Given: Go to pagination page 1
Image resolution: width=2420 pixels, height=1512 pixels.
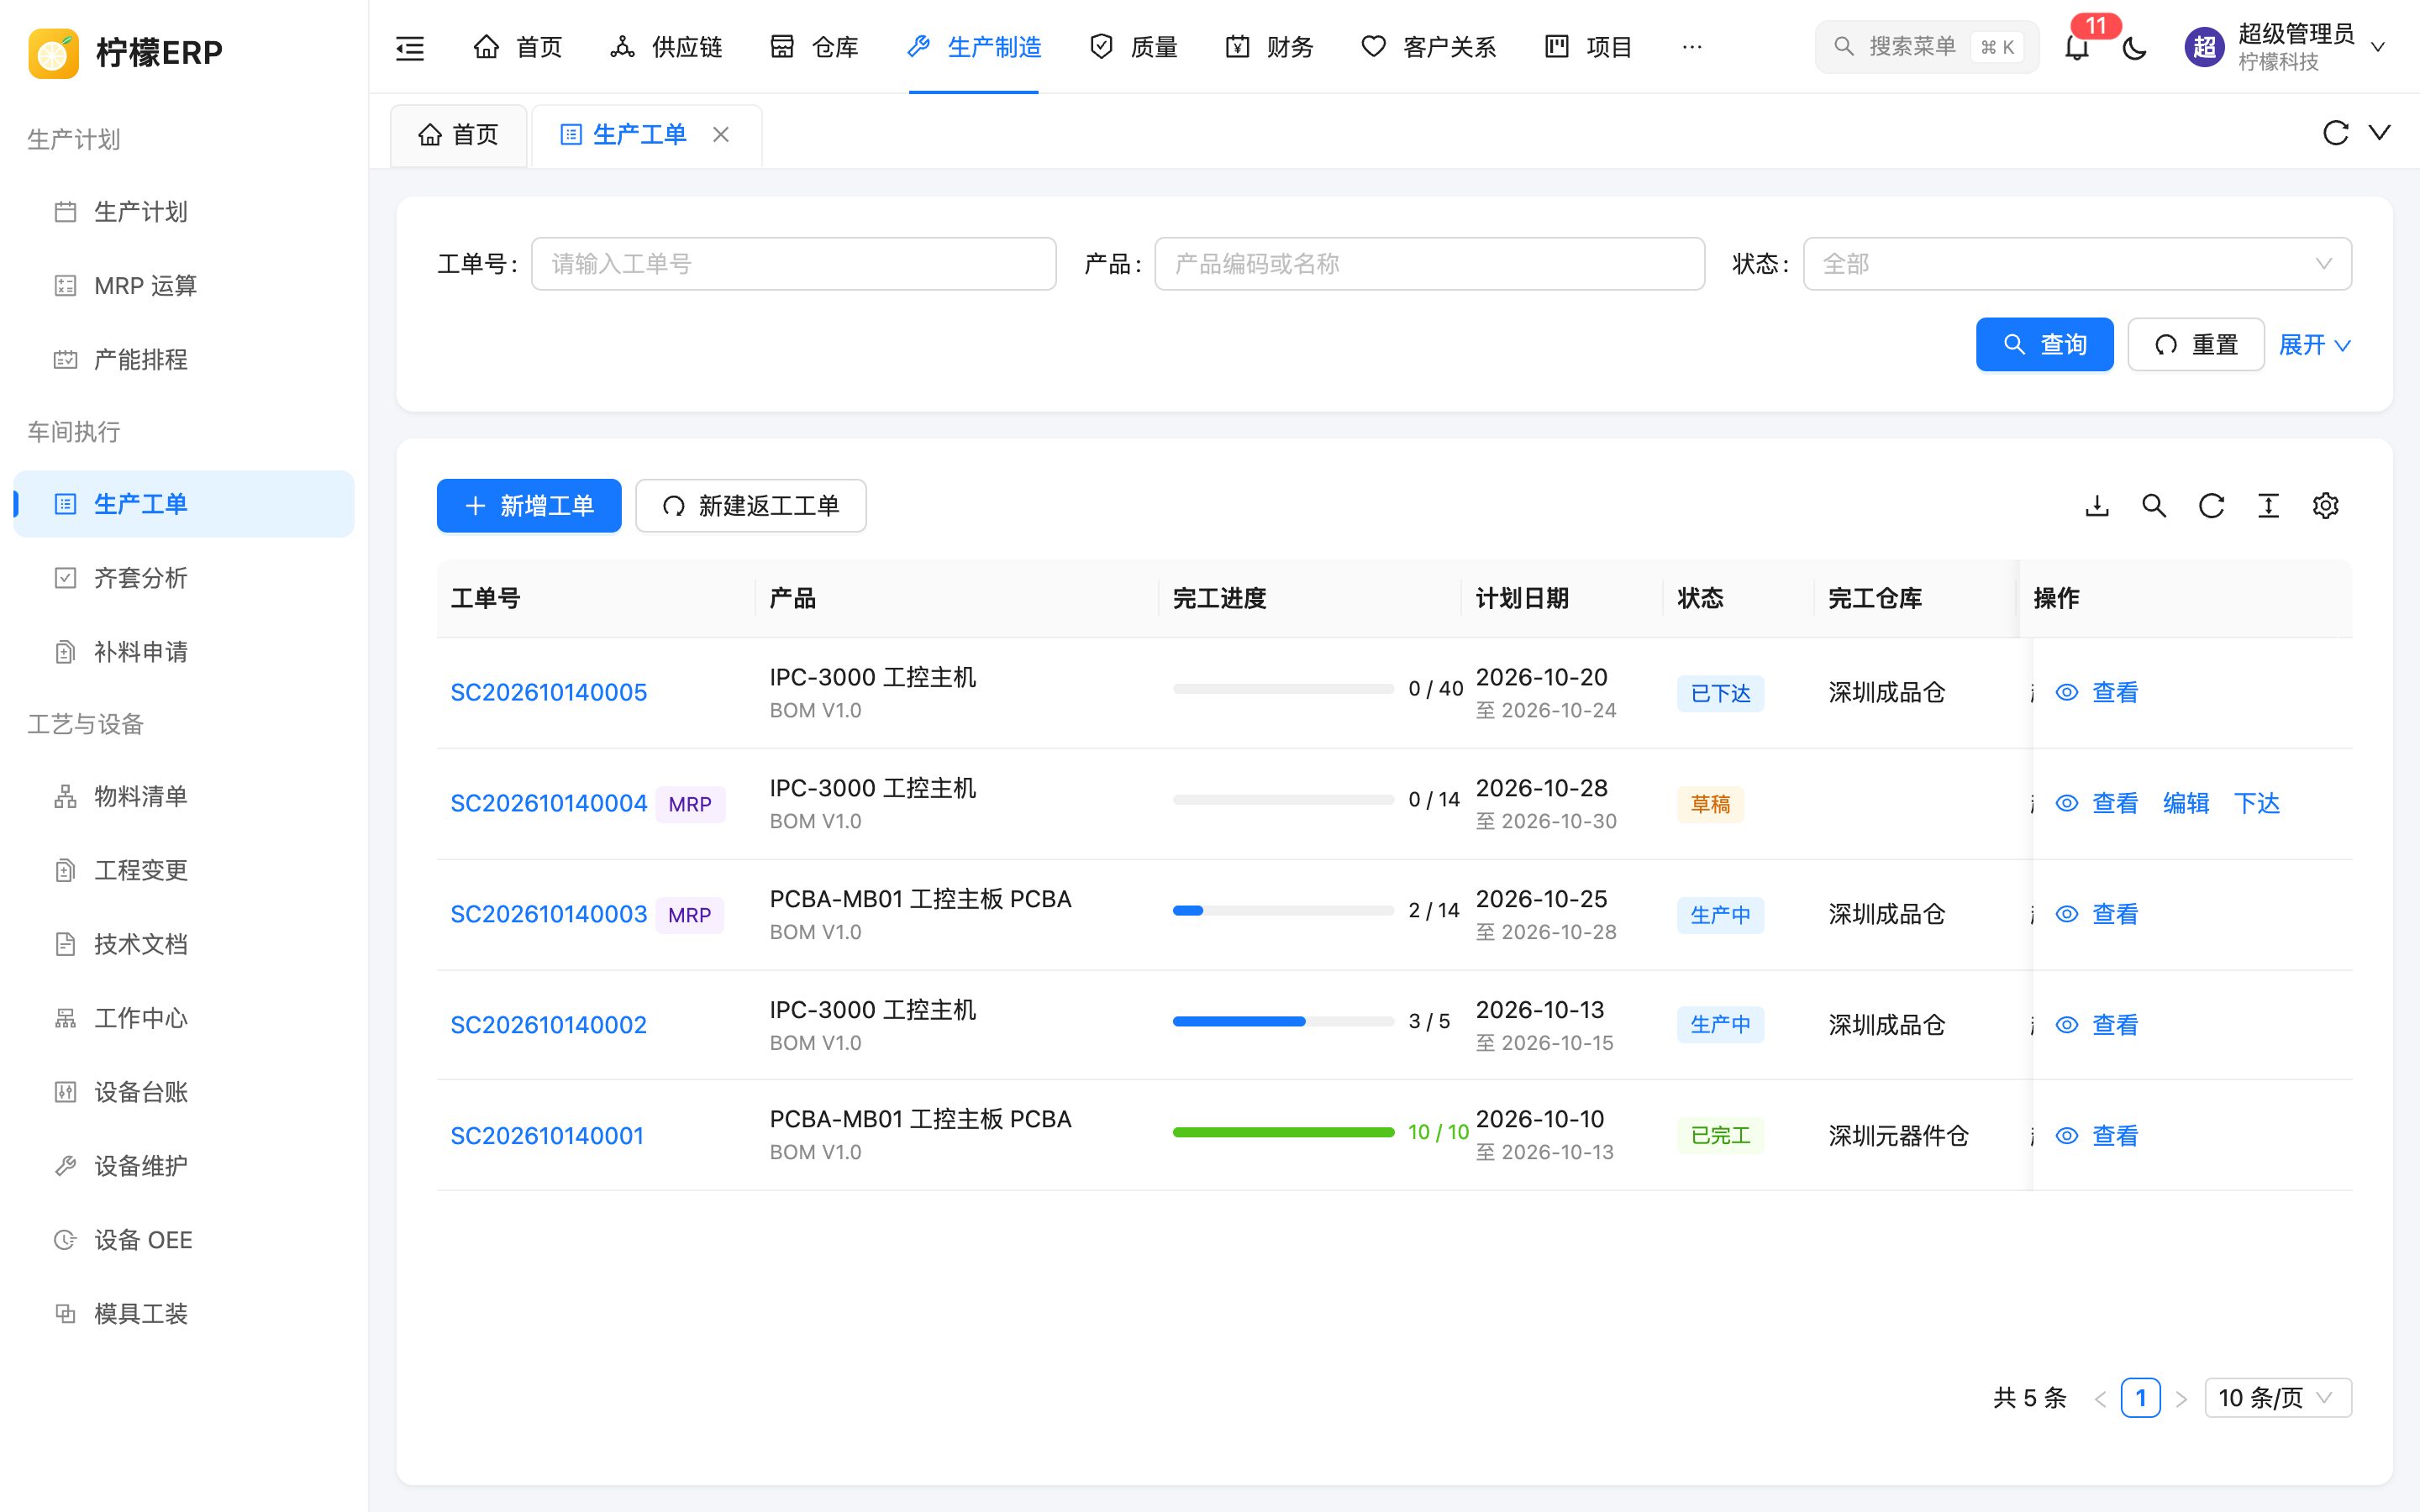Looking at the screenshot, I should coord(2140,1398).
